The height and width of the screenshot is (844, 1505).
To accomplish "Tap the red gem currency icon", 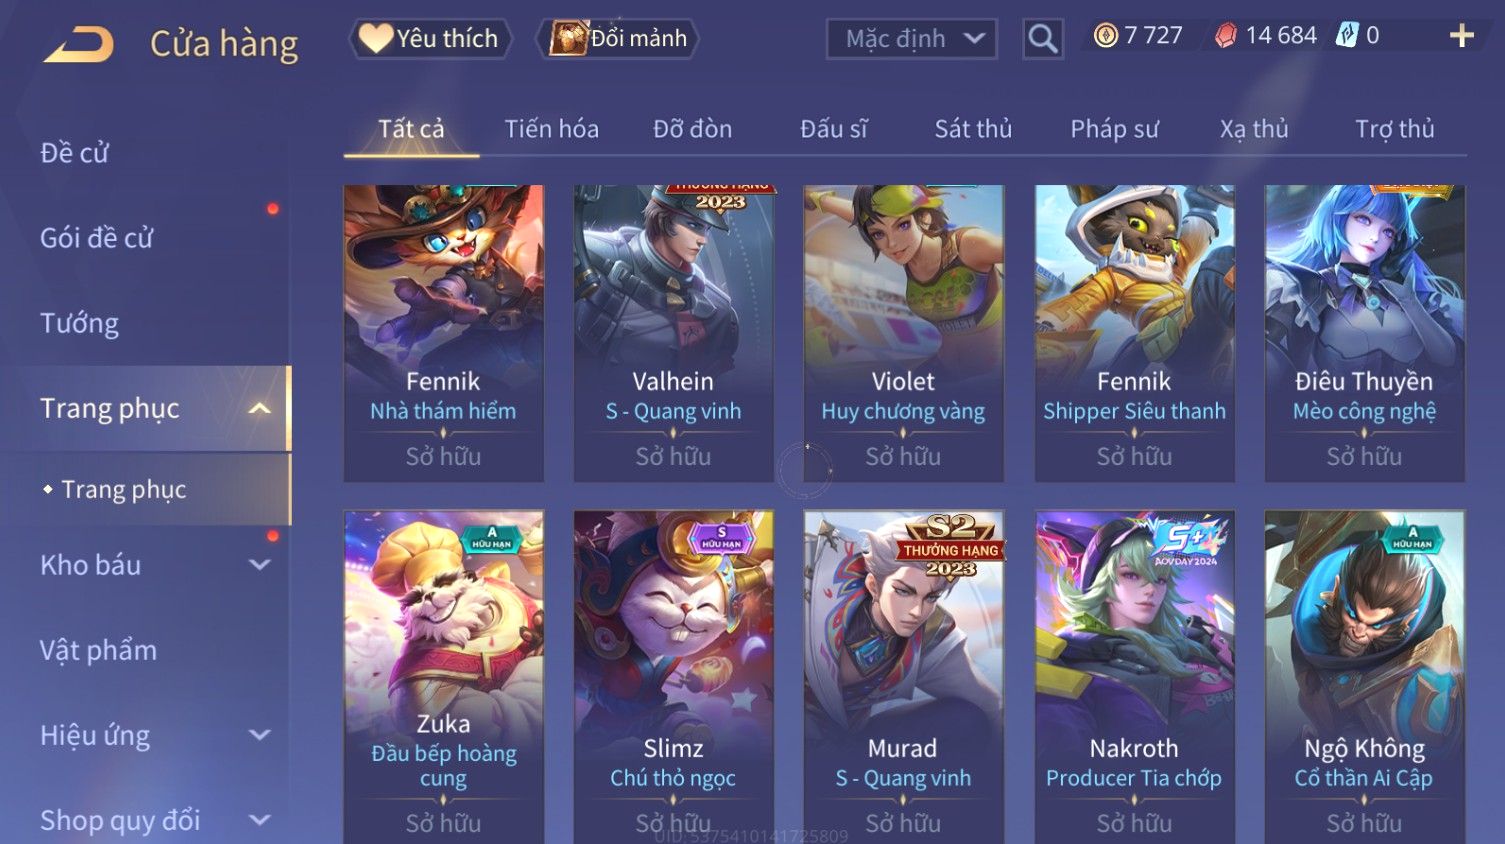I will (1225, 36).
